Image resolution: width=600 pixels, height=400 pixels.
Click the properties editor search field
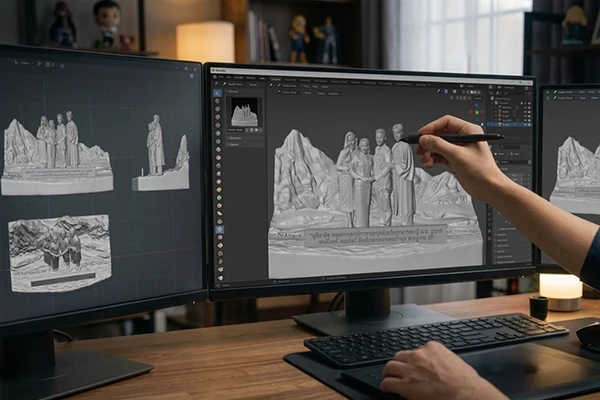tap(510, 147)
